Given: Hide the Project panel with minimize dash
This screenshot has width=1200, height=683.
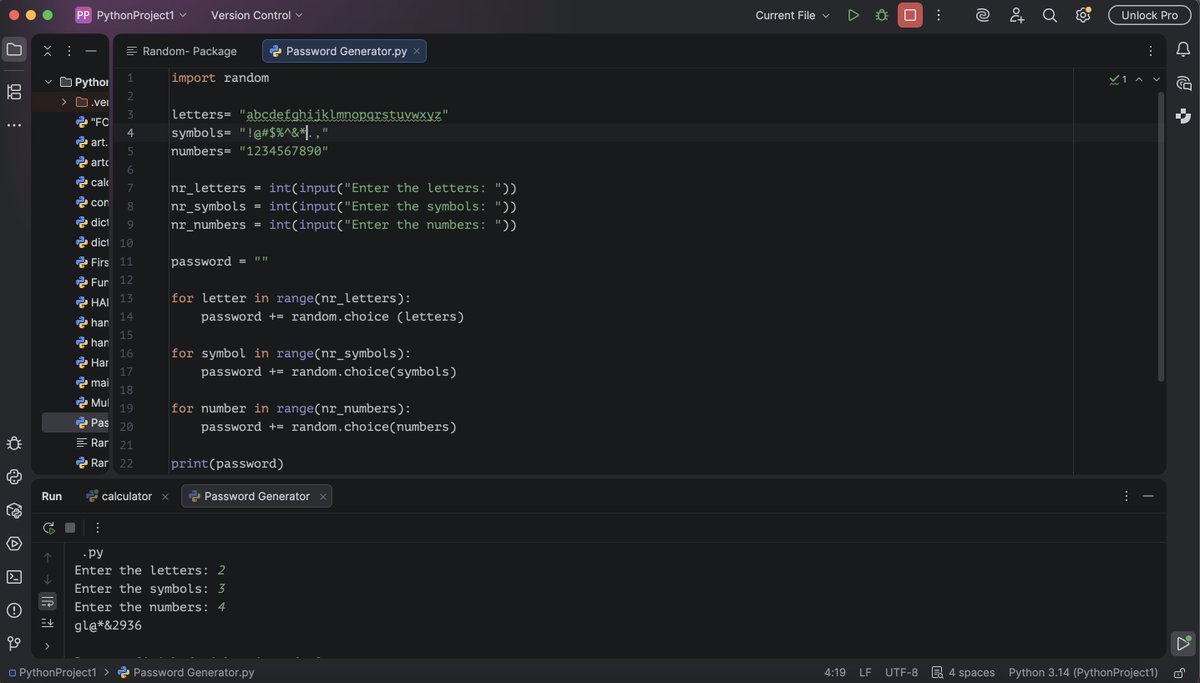Looking at the screenshot, I should [91, 50].
